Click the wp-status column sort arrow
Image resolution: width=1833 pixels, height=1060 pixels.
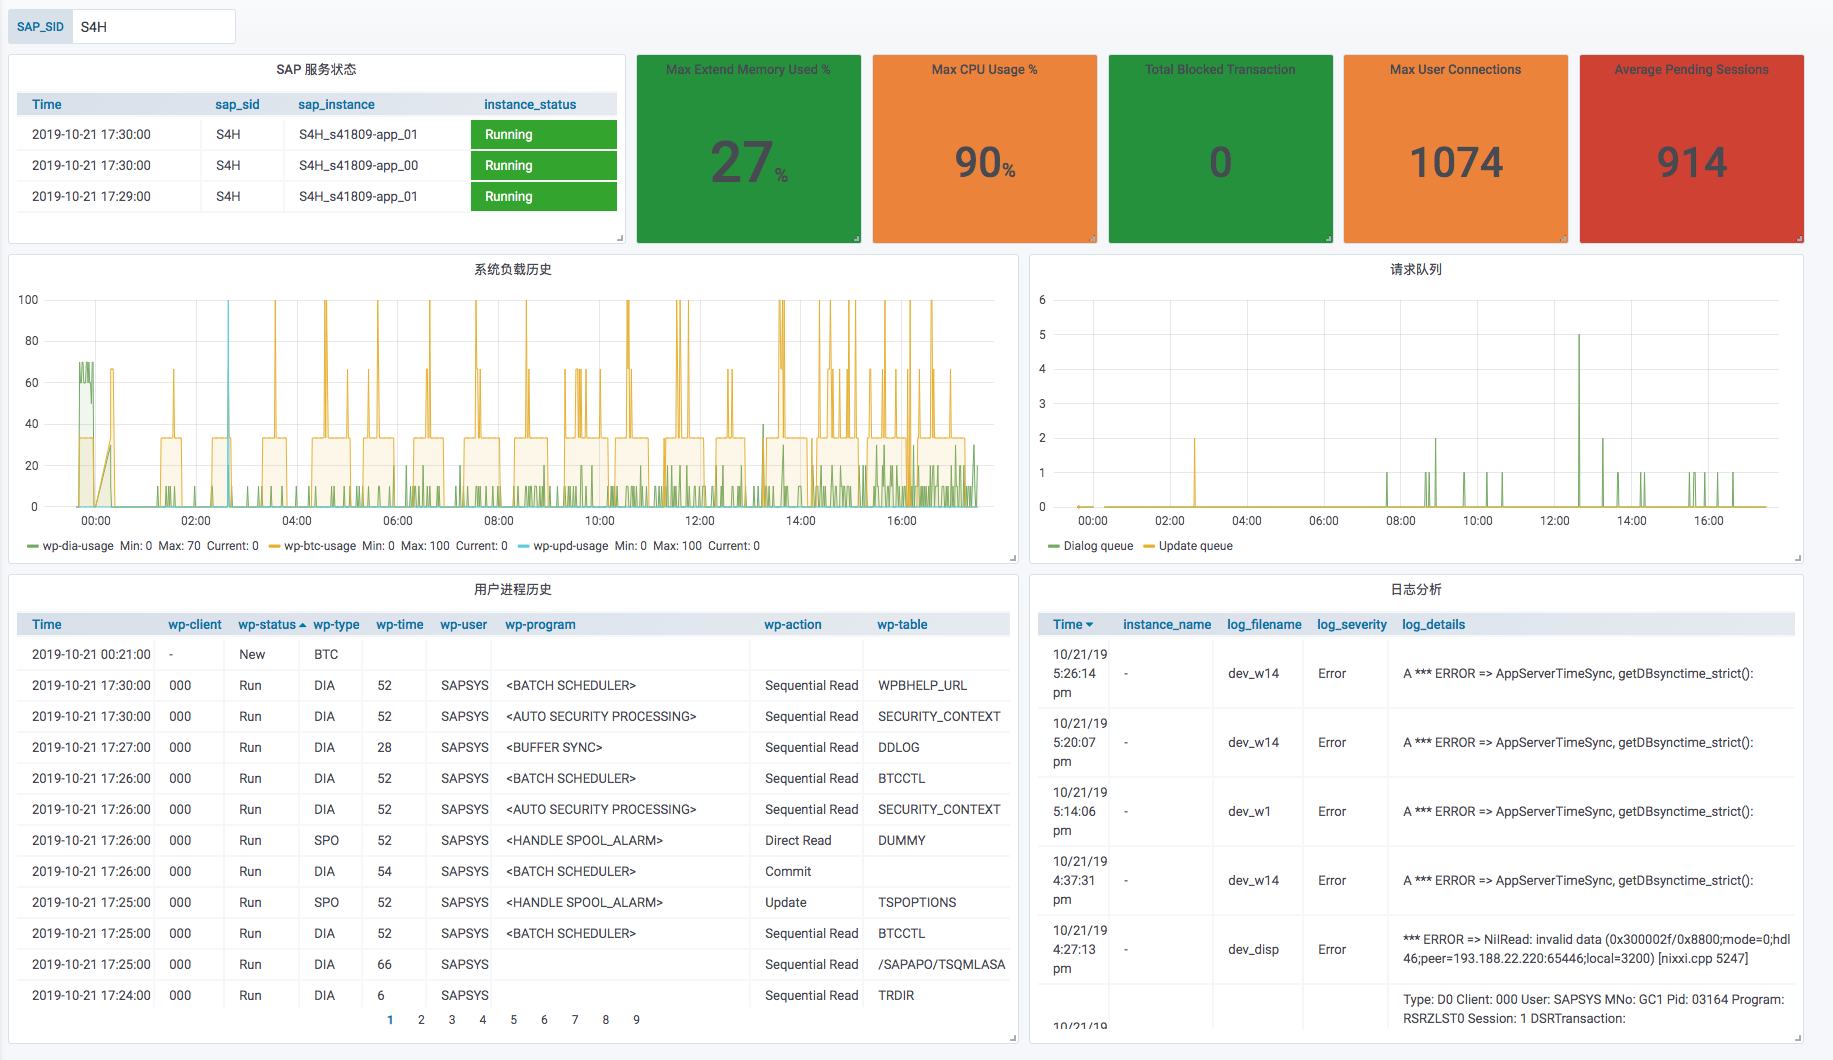pyautogui.click(x=302, y=625)
